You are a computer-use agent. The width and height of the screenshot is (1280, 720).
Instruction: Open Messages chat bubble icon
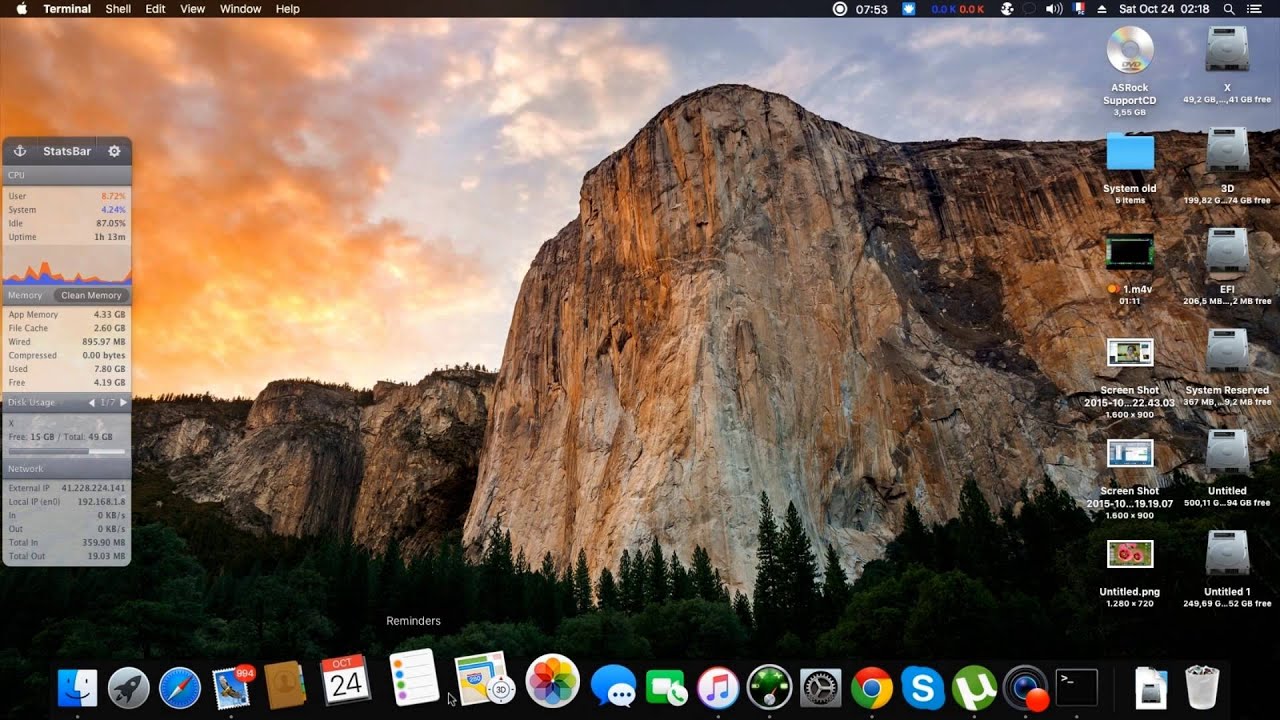(613, 687)
